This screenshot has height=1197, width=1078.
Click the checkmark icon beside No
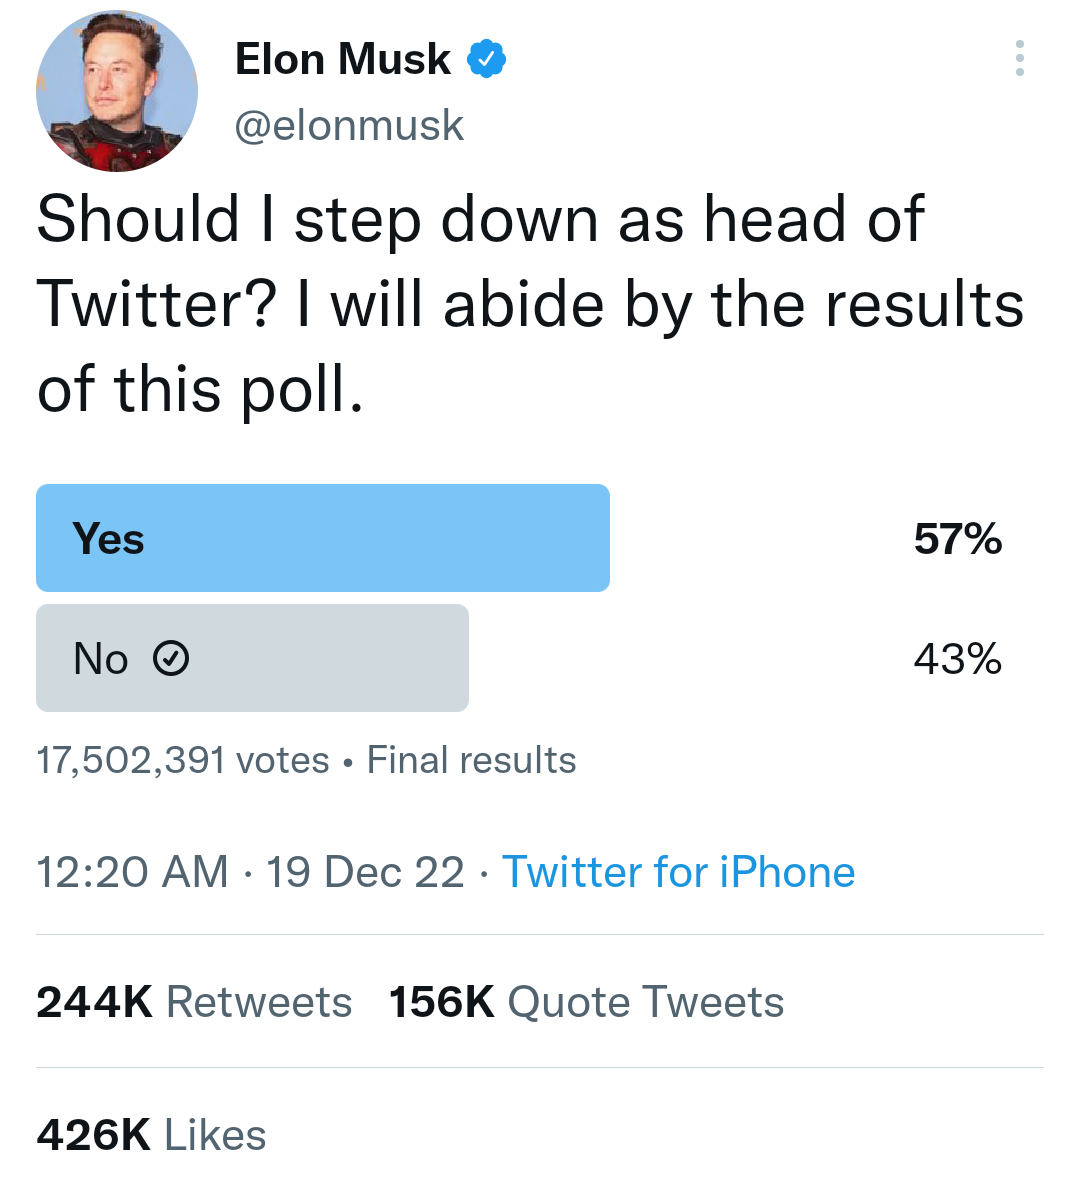(x=171, y=659)
